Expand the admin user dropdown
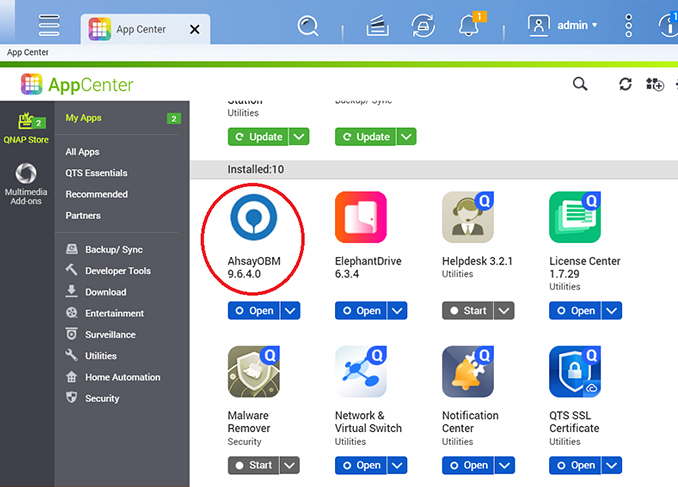Viewport: 678px width, 487px height. 595,25
